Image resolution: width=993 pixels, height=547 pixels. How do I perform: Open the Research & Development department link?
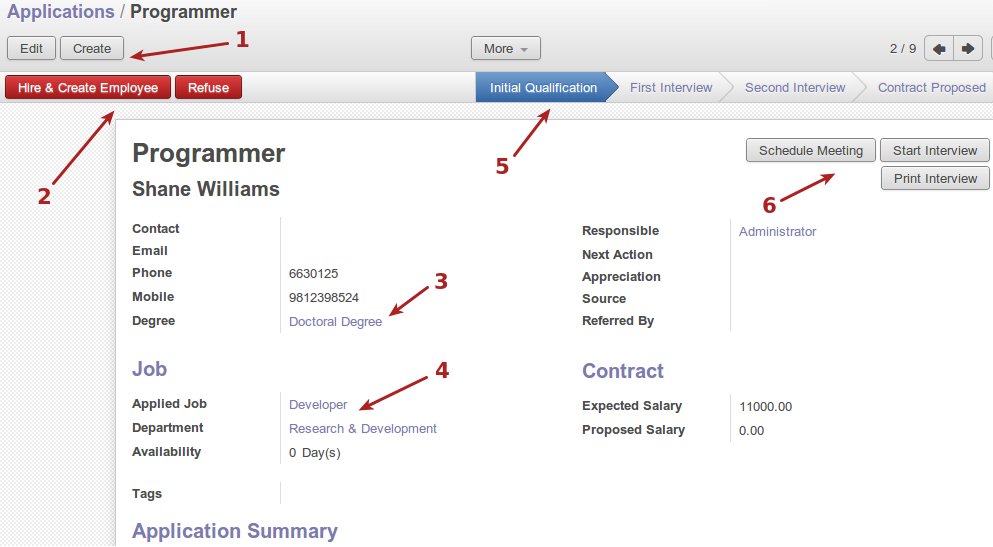[x=362, y=429]
